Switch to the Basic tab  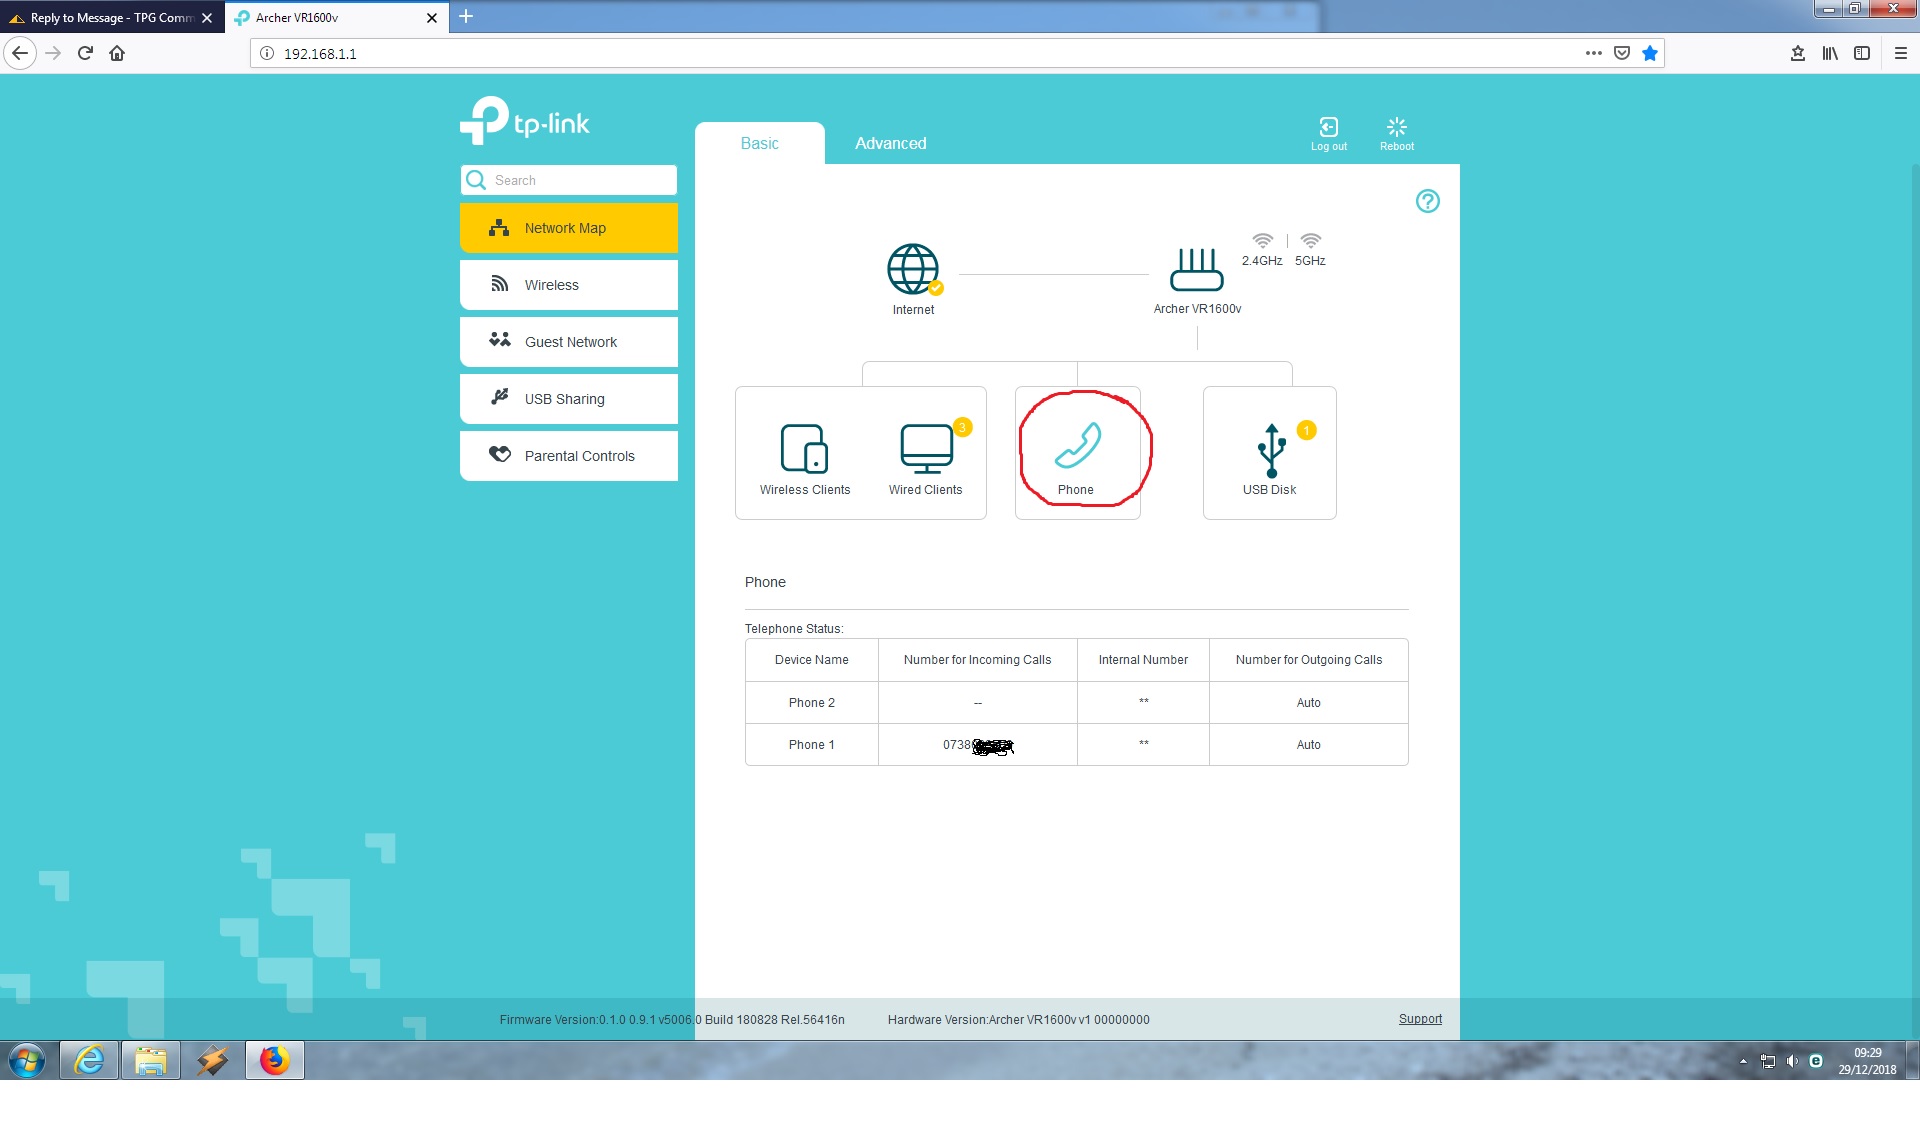click(760, 143)
